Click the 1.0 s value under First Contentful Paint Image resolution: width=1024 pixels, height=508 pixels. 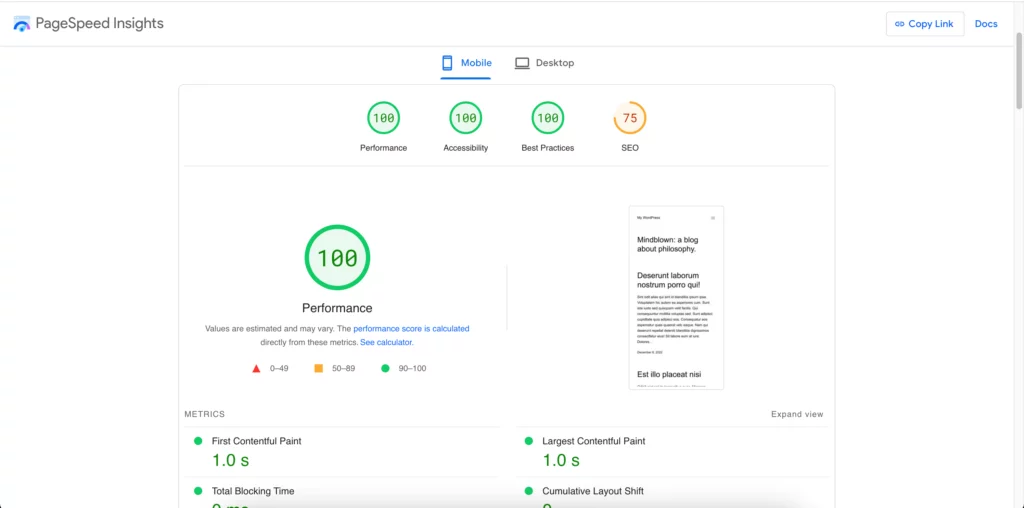coord(231,460)
